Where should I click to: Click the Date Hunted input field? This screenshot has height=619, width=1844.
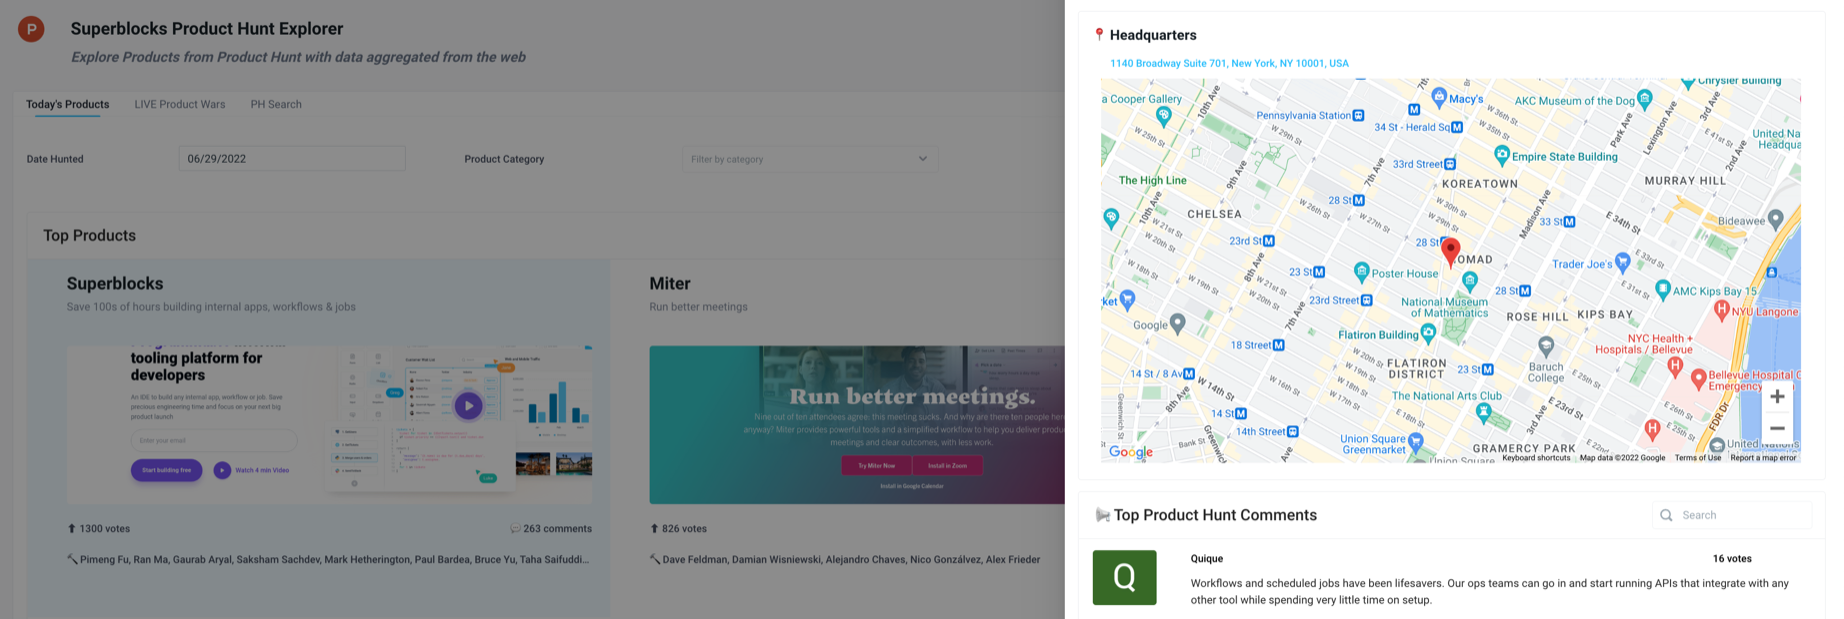292,159
